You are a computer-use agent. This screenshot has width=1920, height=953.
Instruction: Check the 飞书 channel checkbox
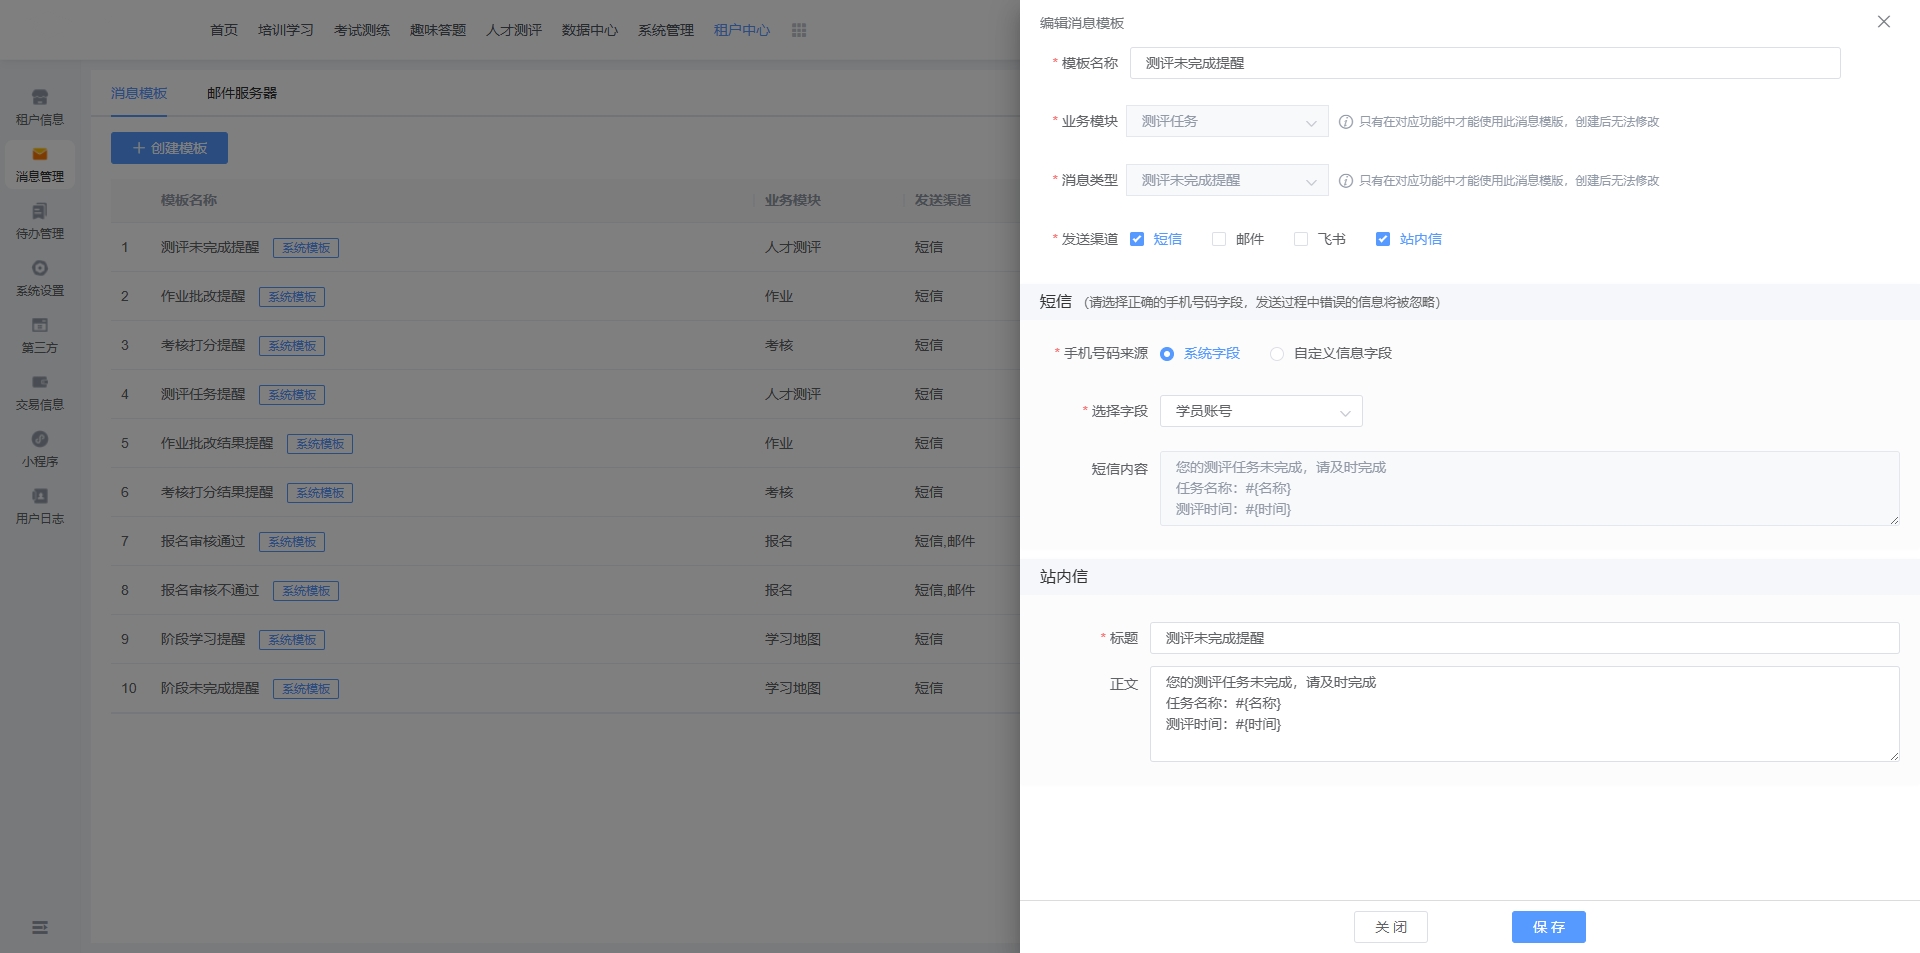[x=1301, y=239]
